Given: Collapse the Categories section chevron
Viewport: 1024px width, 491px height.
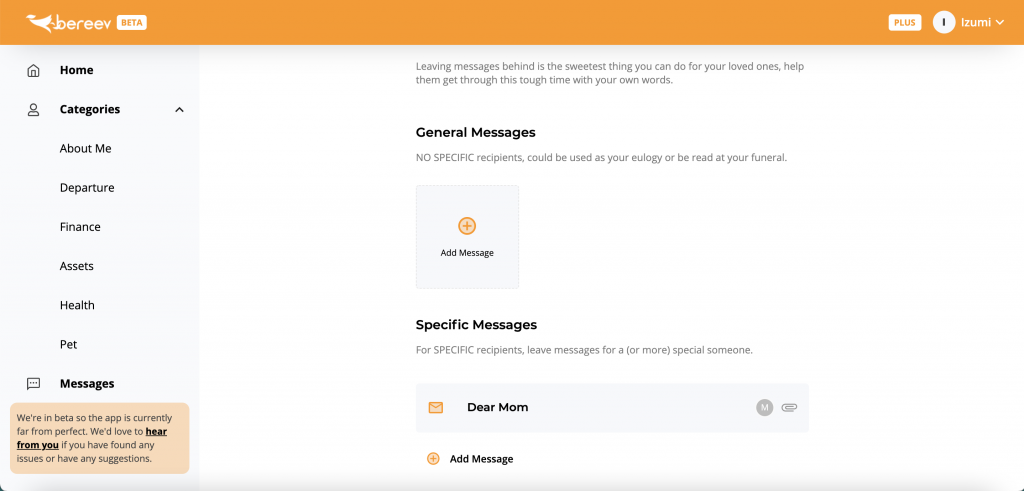Looking at the screenshot, I should (180, 110).
